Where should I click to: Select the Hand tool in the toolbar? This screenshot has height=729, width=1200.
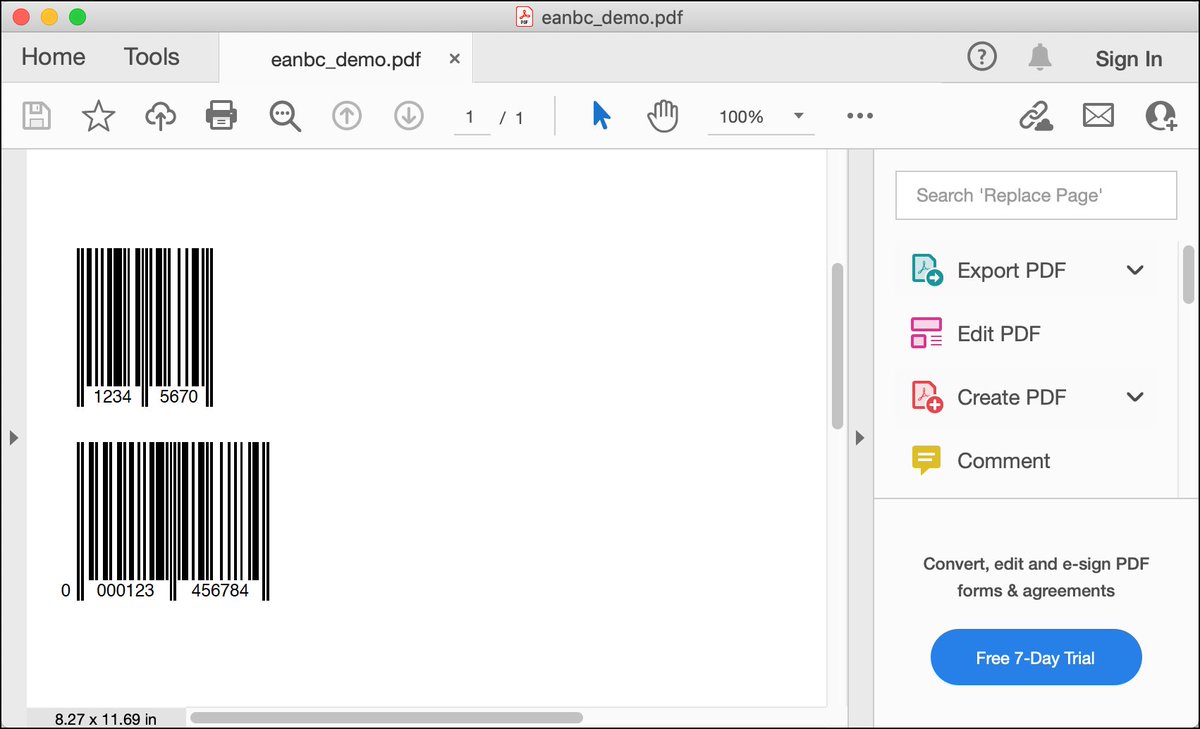pos(663,116)
